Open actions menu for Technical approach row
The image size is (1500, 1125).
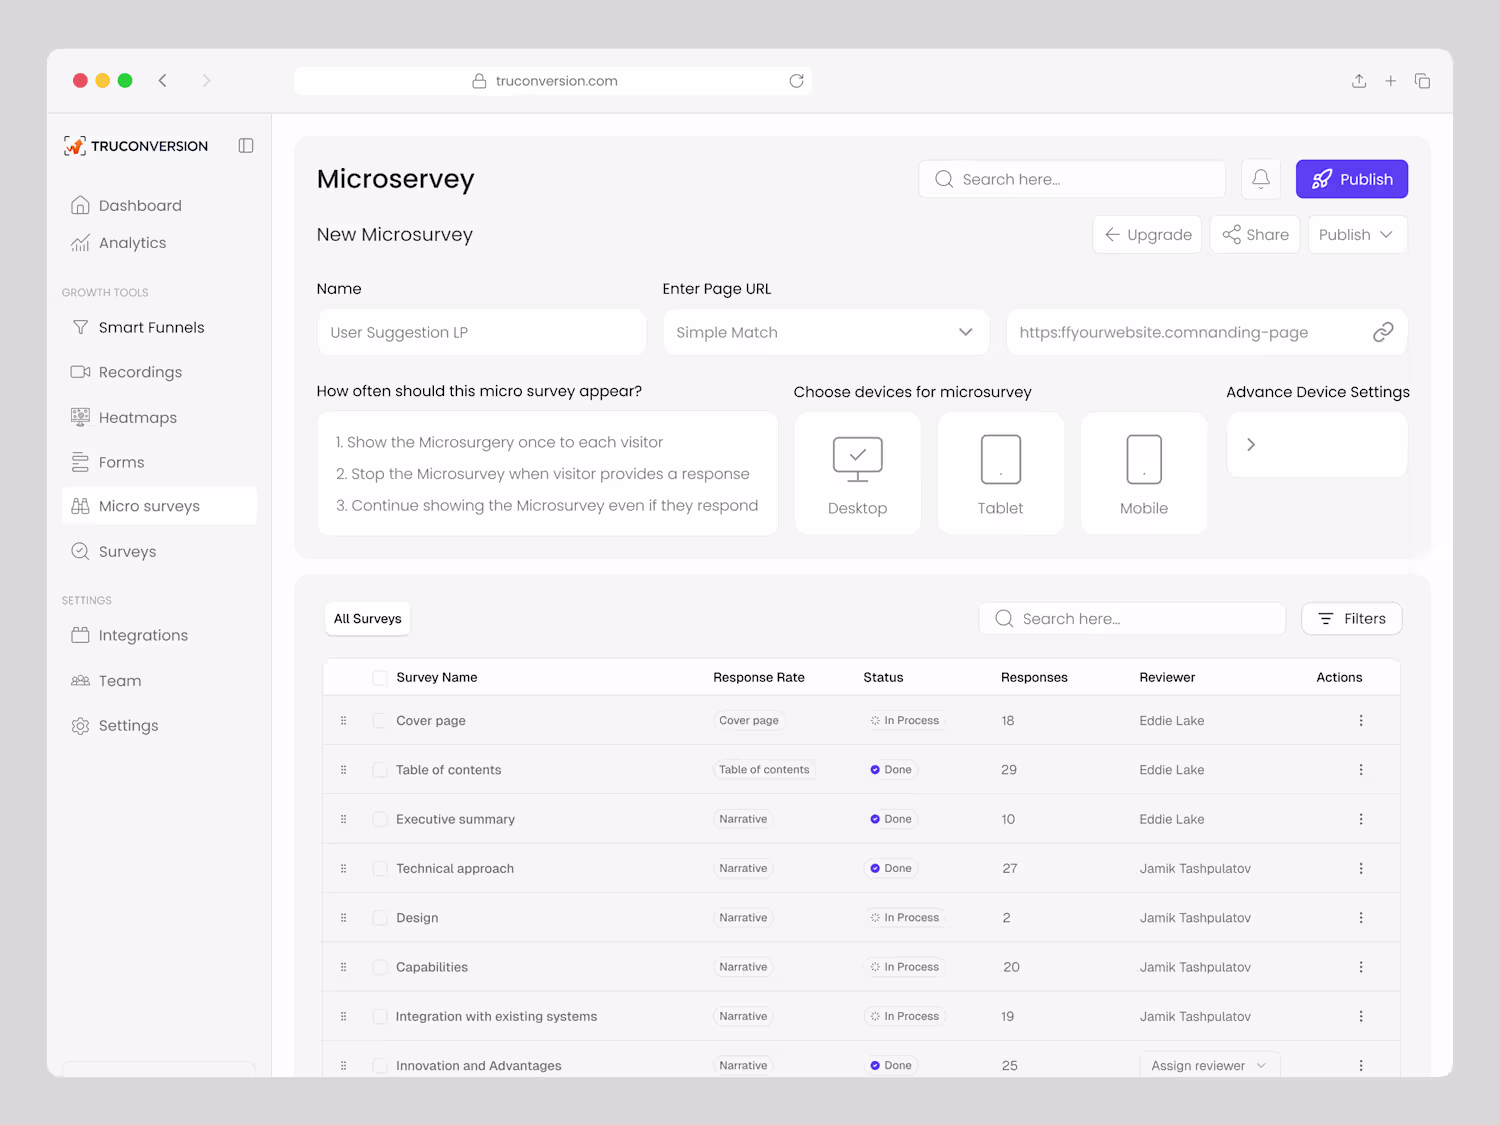(x=1361, y=868)
